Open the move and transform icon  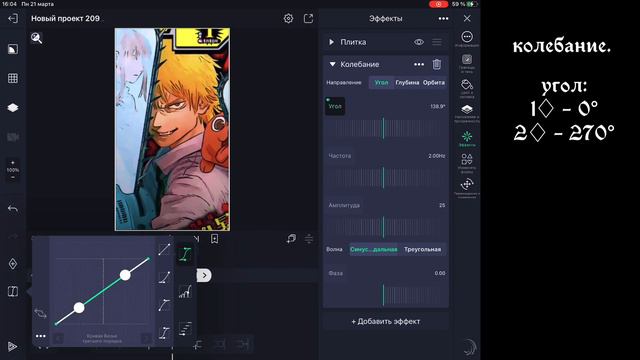point(467,184)
